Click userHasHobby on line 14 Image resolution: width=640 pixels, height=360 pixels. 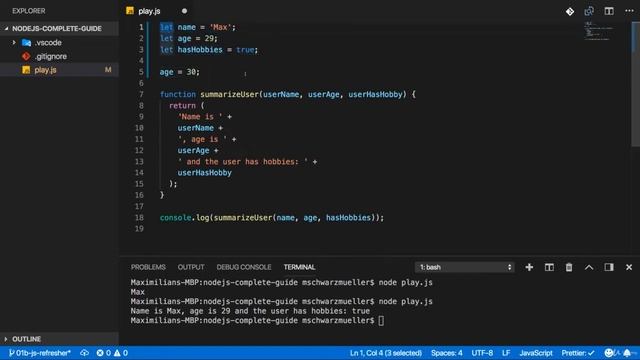(204, 173)
